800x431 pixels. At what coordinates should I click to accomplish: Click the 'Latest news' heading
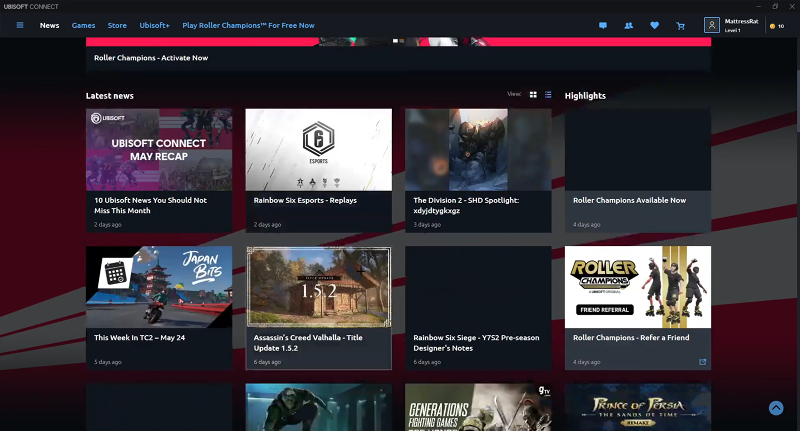tap(110, 96)
